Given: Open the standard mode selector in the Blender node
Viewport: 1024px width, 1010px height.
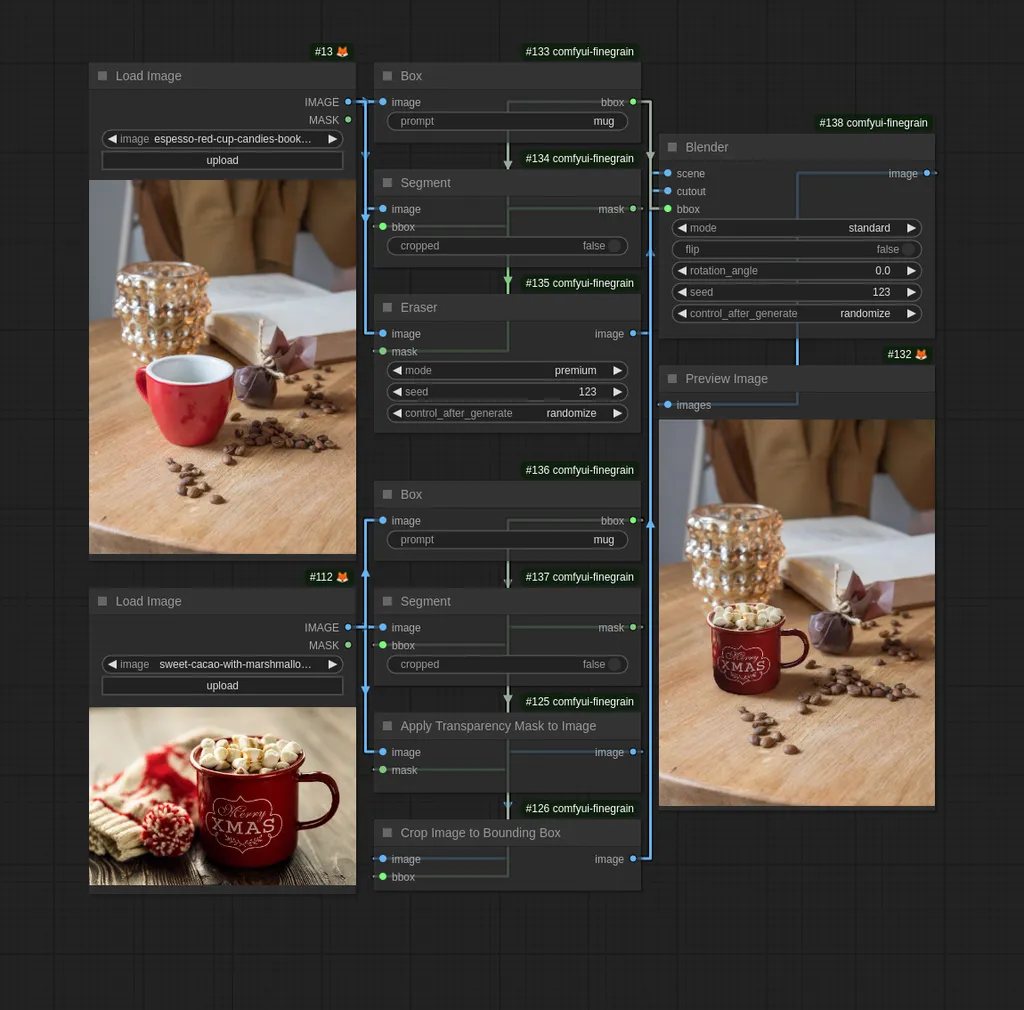Looking at the screenshot, I should click(796, 227).
